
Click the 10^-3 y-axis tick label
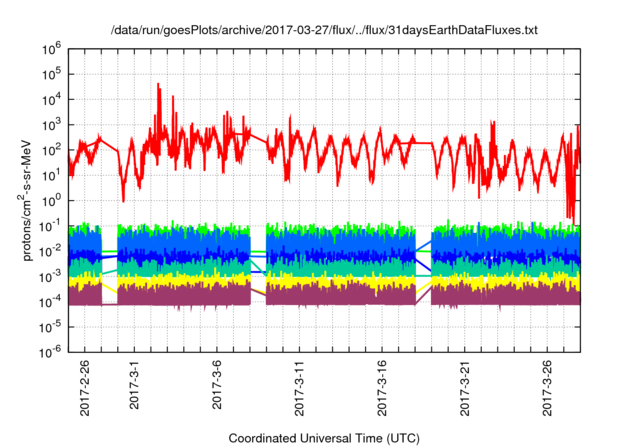click(54, 276)
